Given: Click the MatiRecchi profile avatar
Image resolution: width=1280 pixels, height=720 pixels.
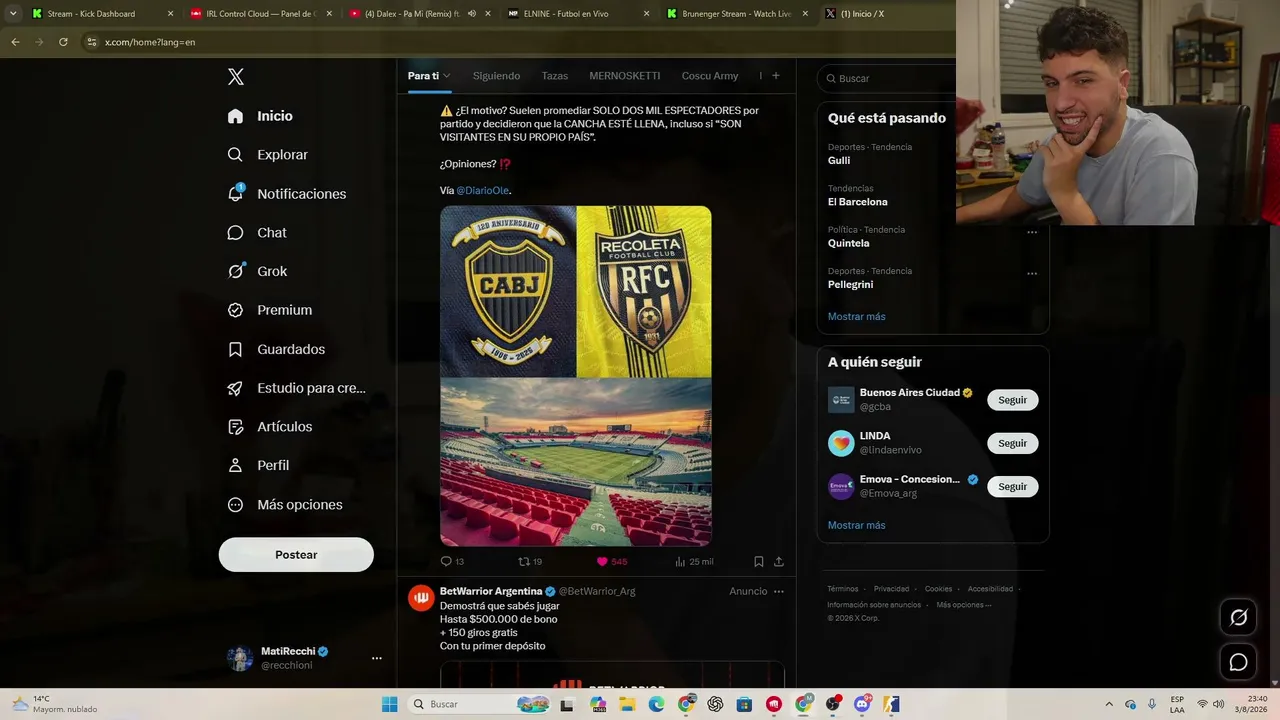Looking at the screenshot, I should pyautogui.click(x=240, y=658).
